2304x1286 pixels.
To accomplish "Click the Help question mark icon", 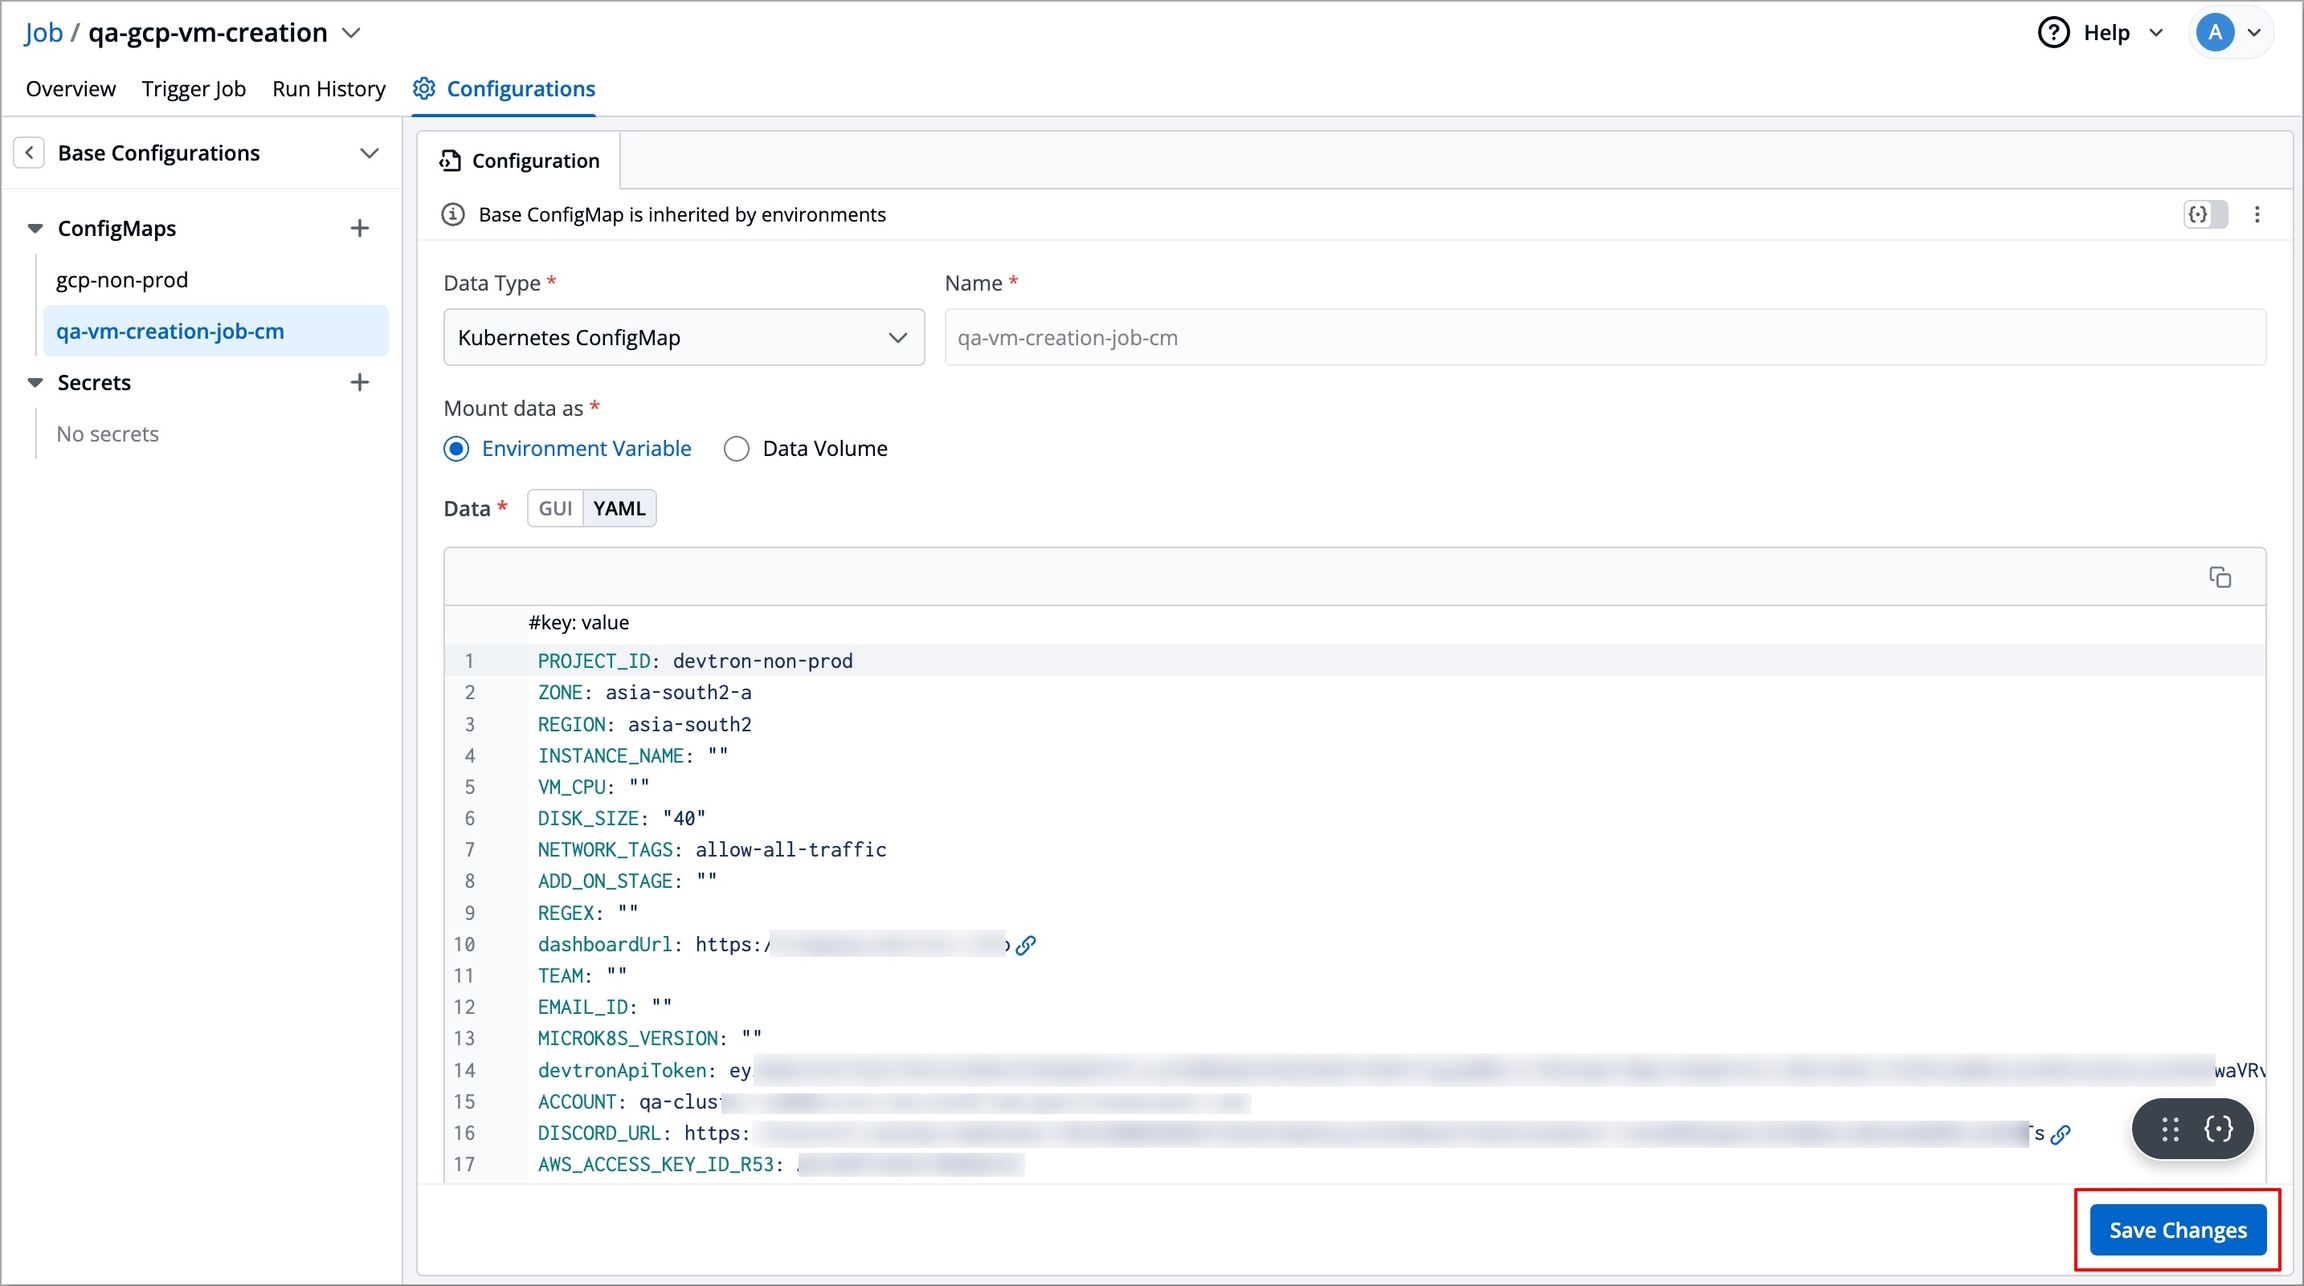I will pos(2053,32).
